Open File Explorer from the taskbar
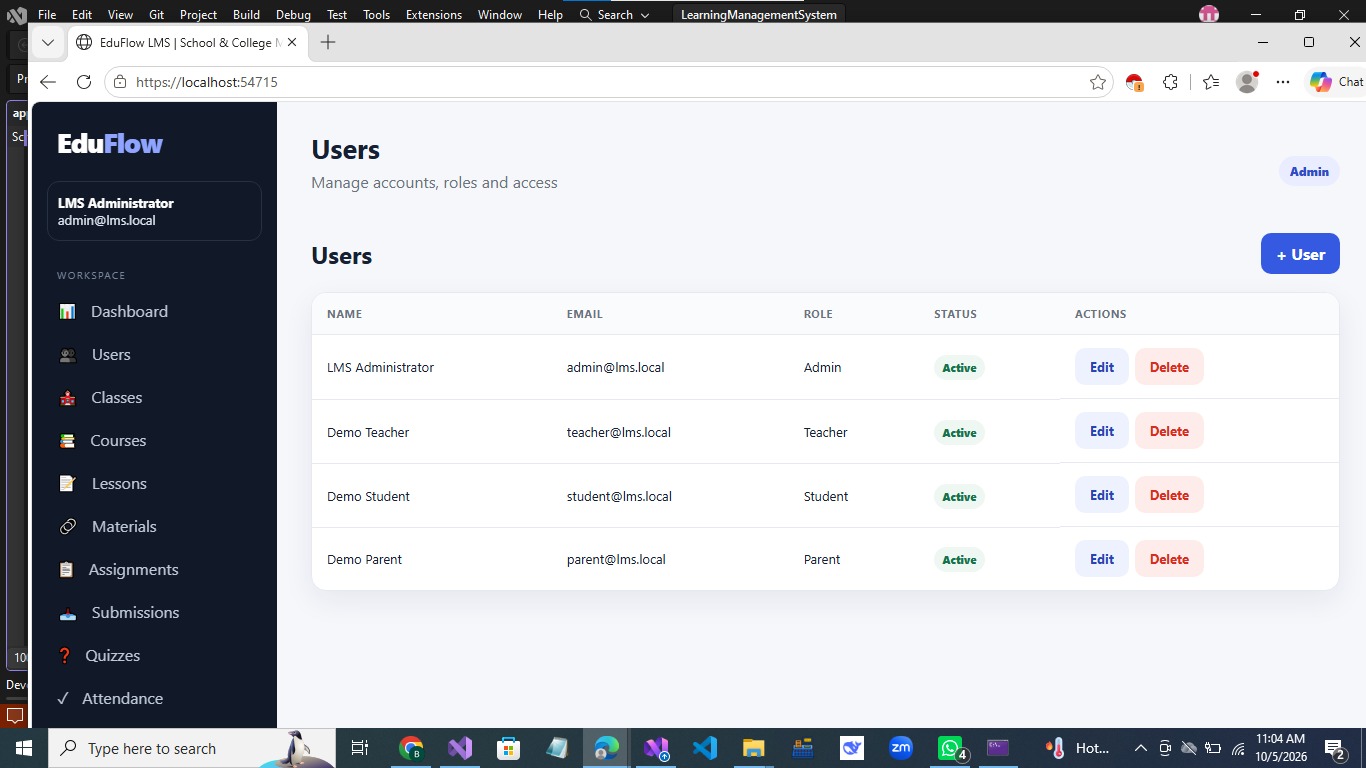This screenshot has width=1366, height=768. (753, 748)
